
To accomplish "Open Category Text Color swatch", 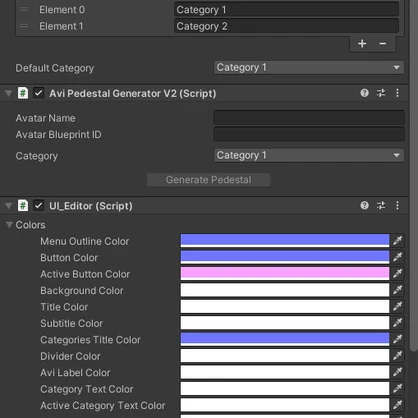I will point(285,388).
